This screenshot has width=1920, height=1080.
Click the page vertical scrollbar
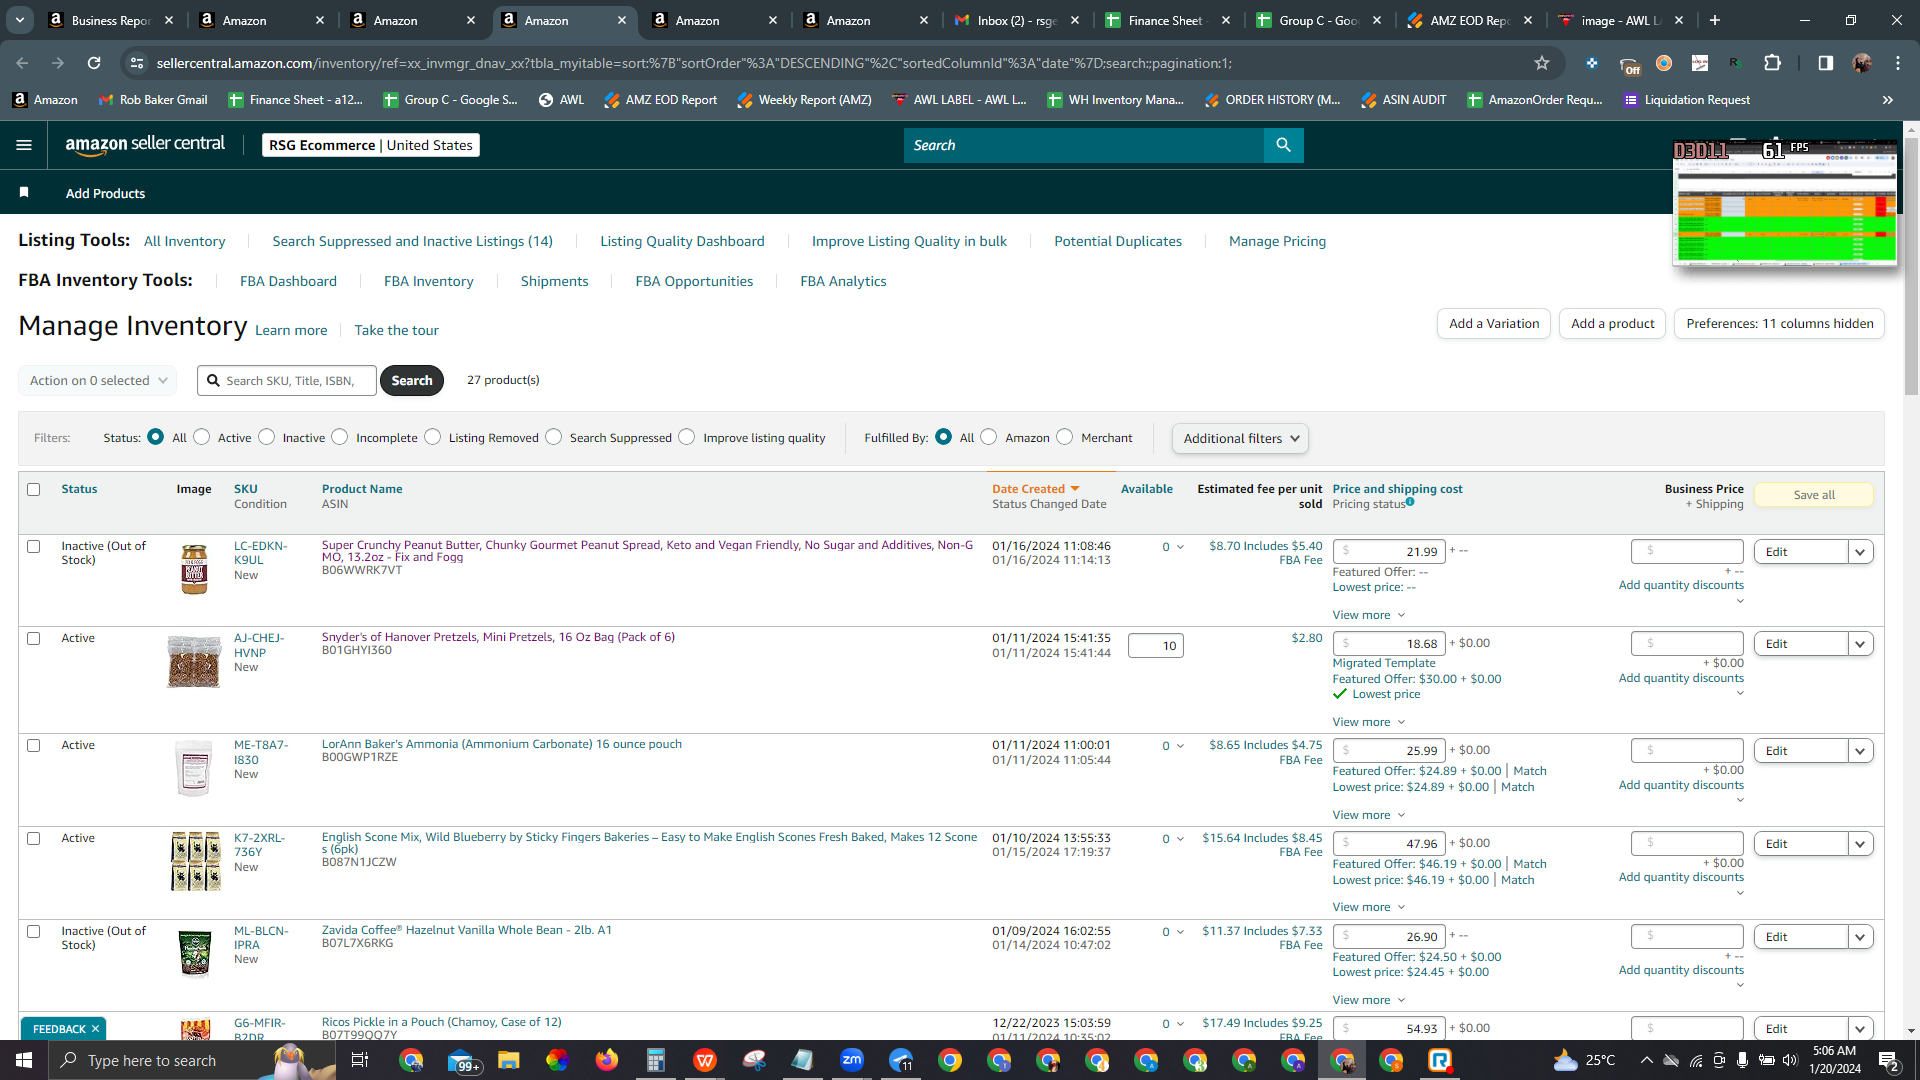coord(1911,266)
